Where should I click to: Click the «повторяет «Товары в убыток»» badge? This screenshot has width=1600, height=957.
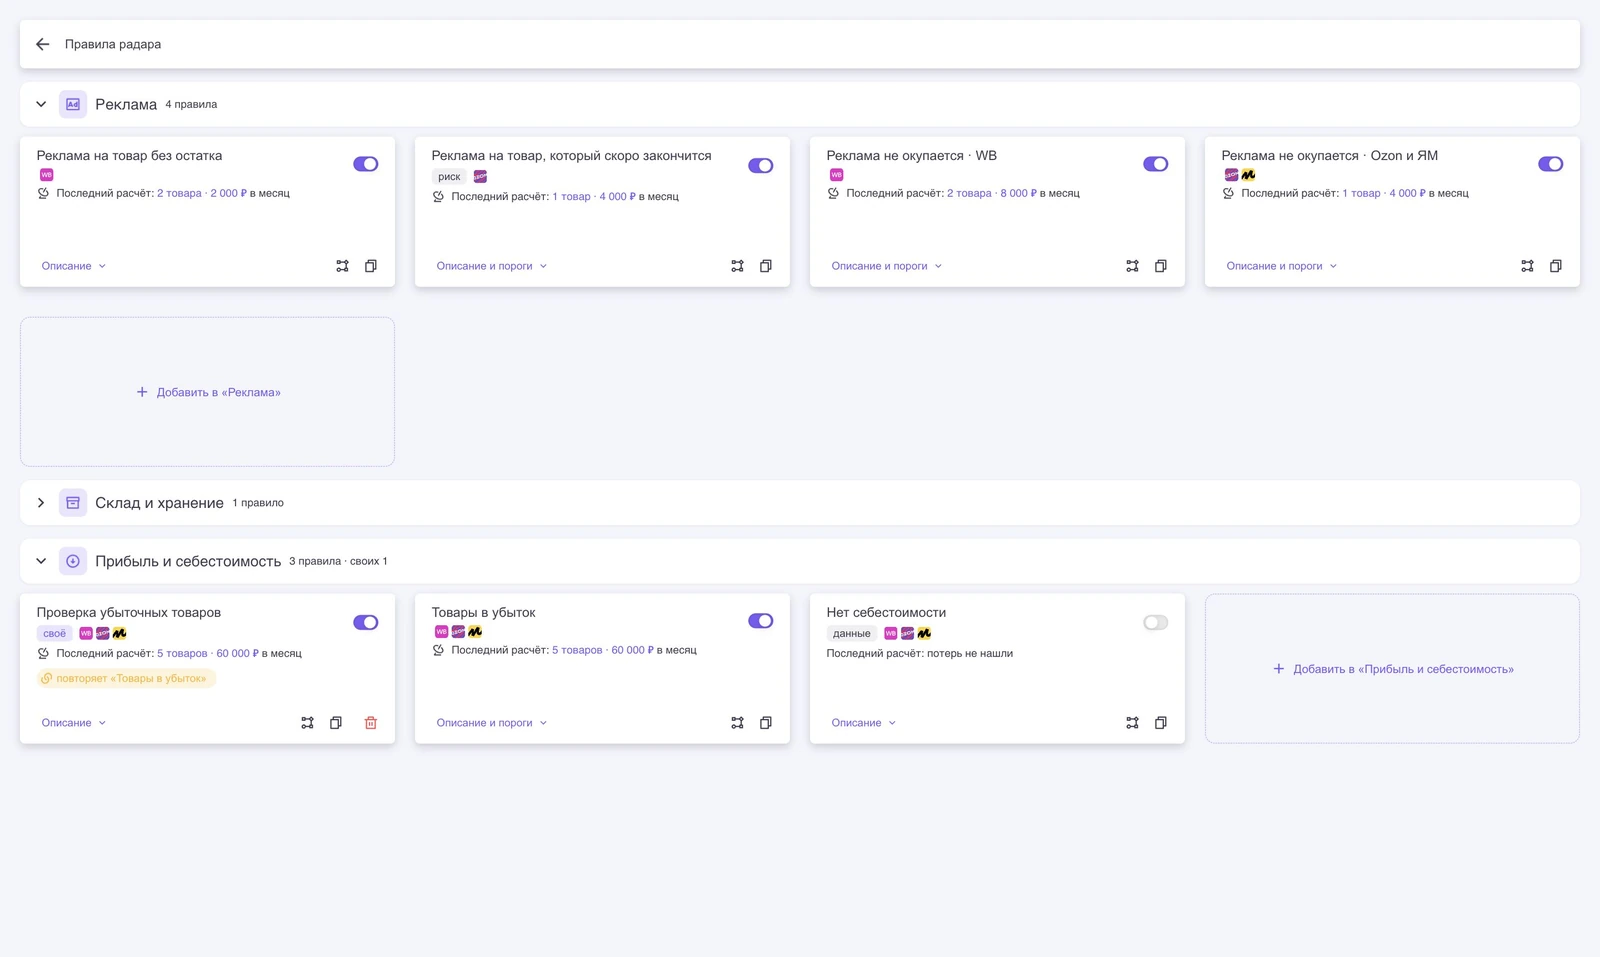point(126,678)
